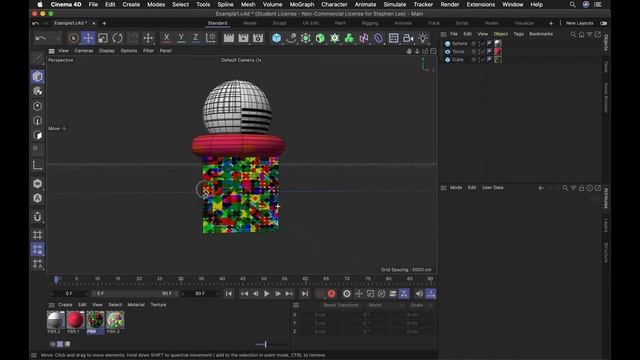Switch to the Standard layout tab
Image resolution: width=640 pixels, height=360 pixels.
tap(217, 23)
